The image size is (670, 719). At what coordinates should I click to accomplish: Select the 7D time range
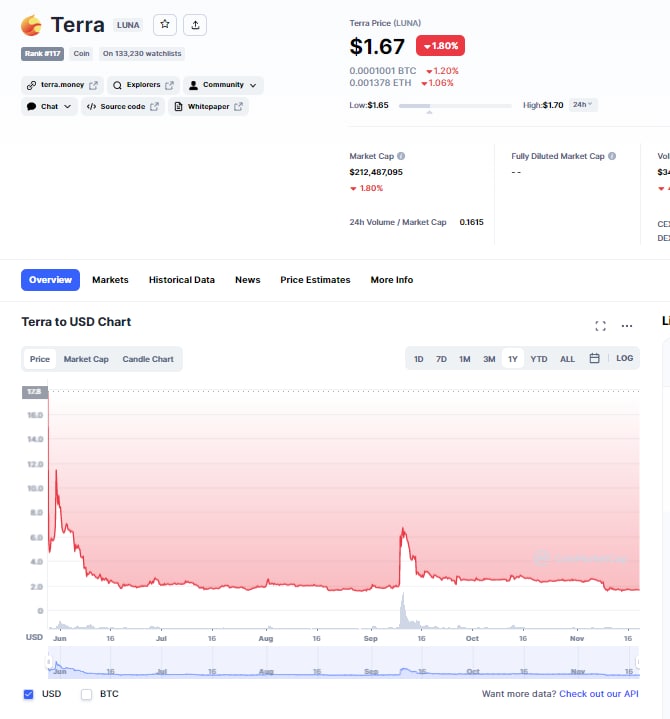(441, 359)
